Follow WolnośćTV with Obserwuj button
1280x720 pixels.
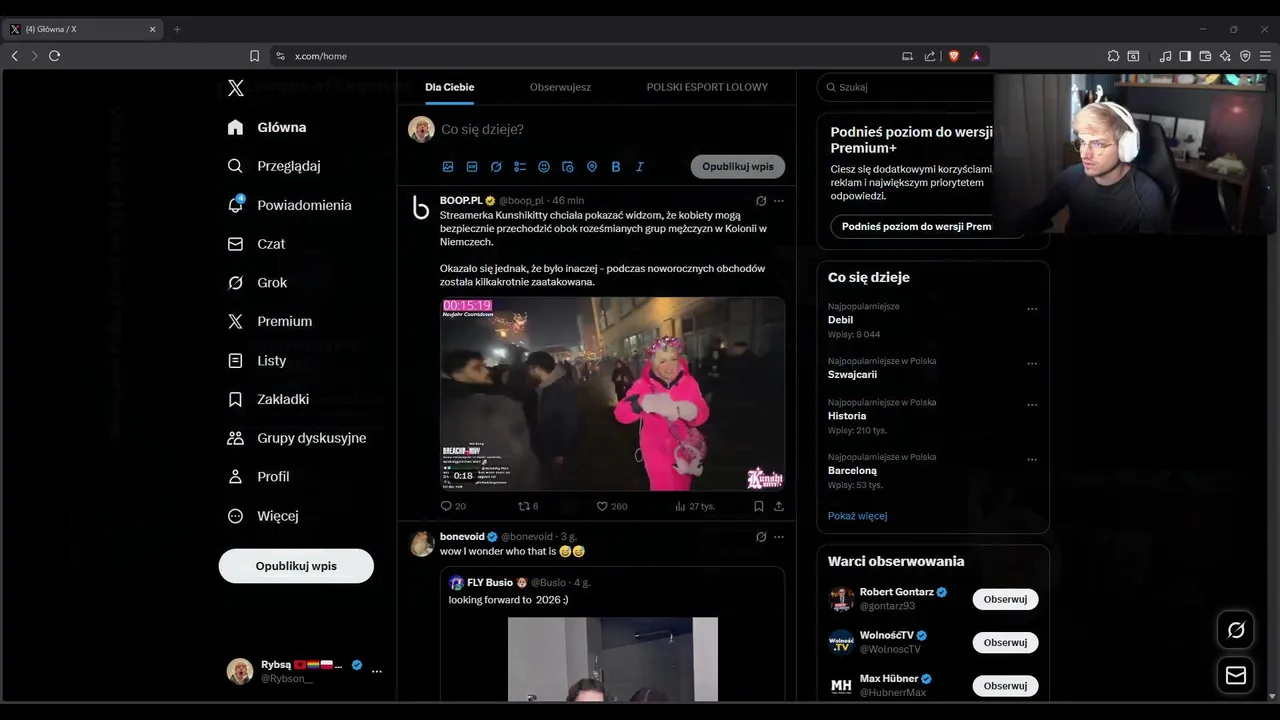[1005, 642]
